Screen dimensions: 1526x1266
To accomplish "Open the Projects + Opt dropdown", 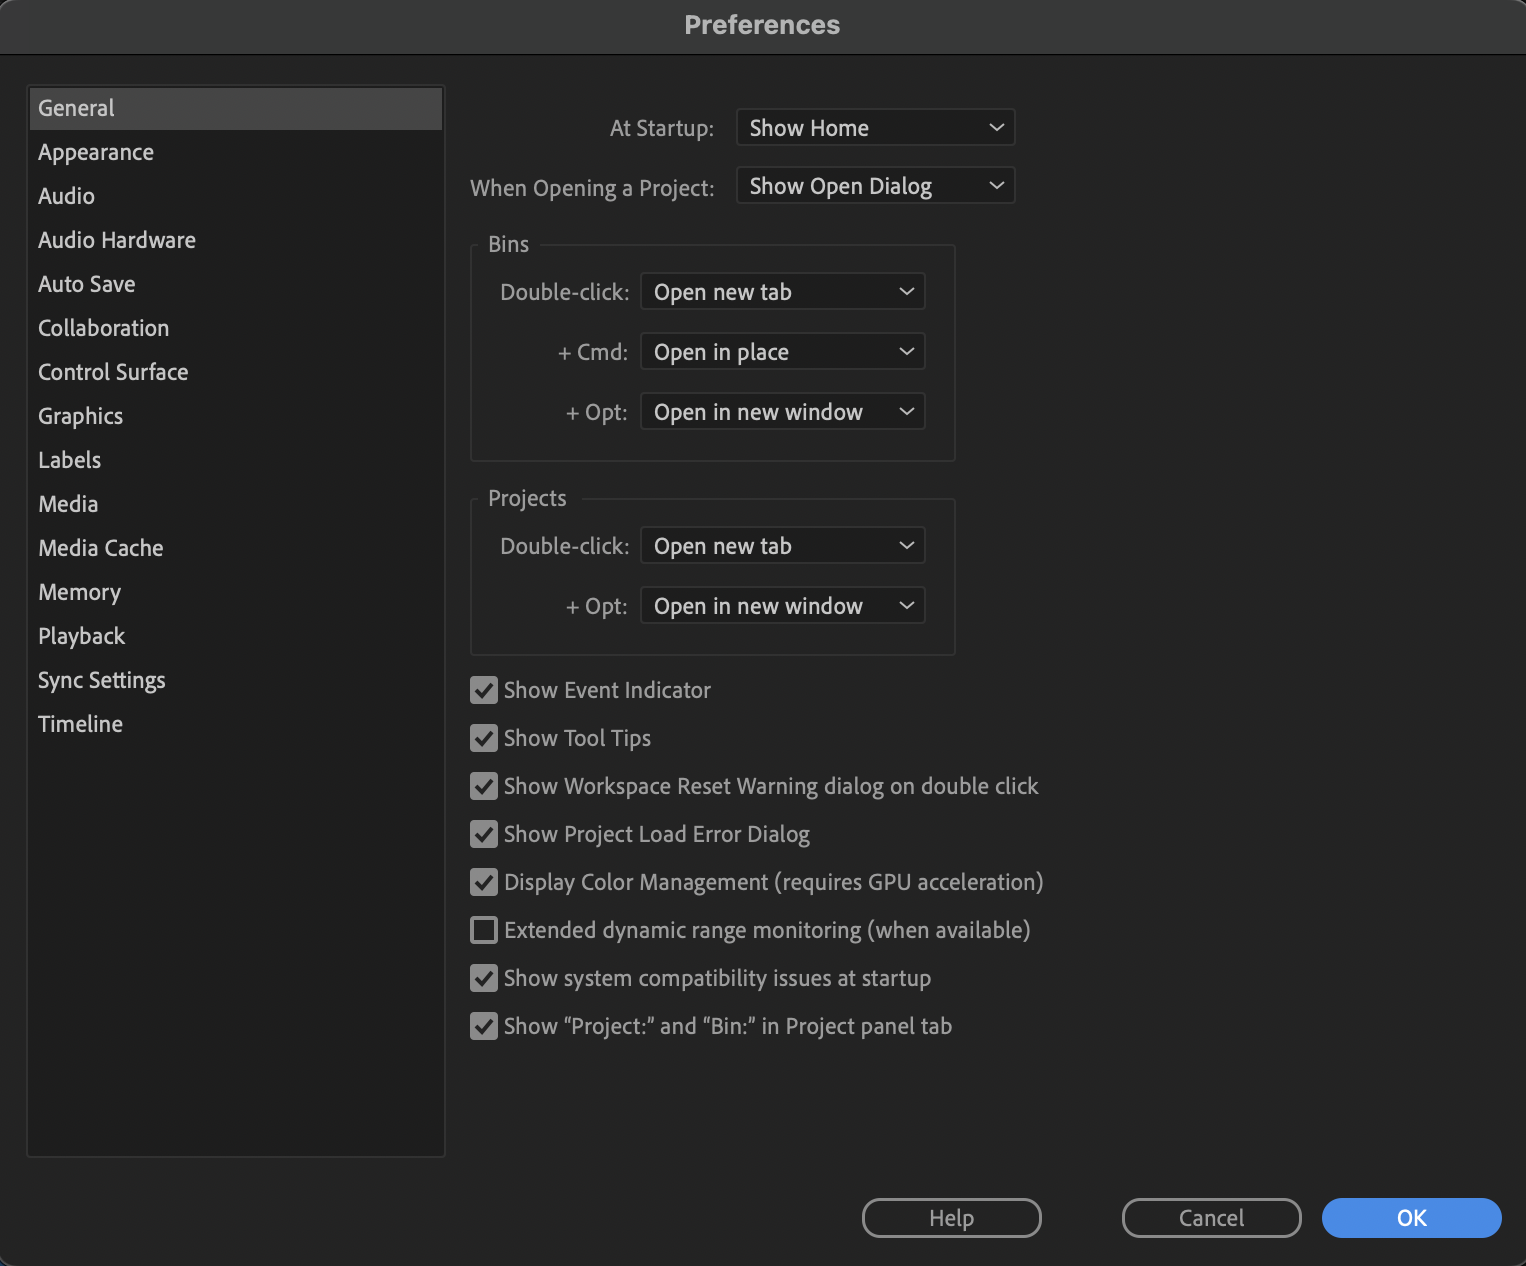I will [x=782, y=605].
